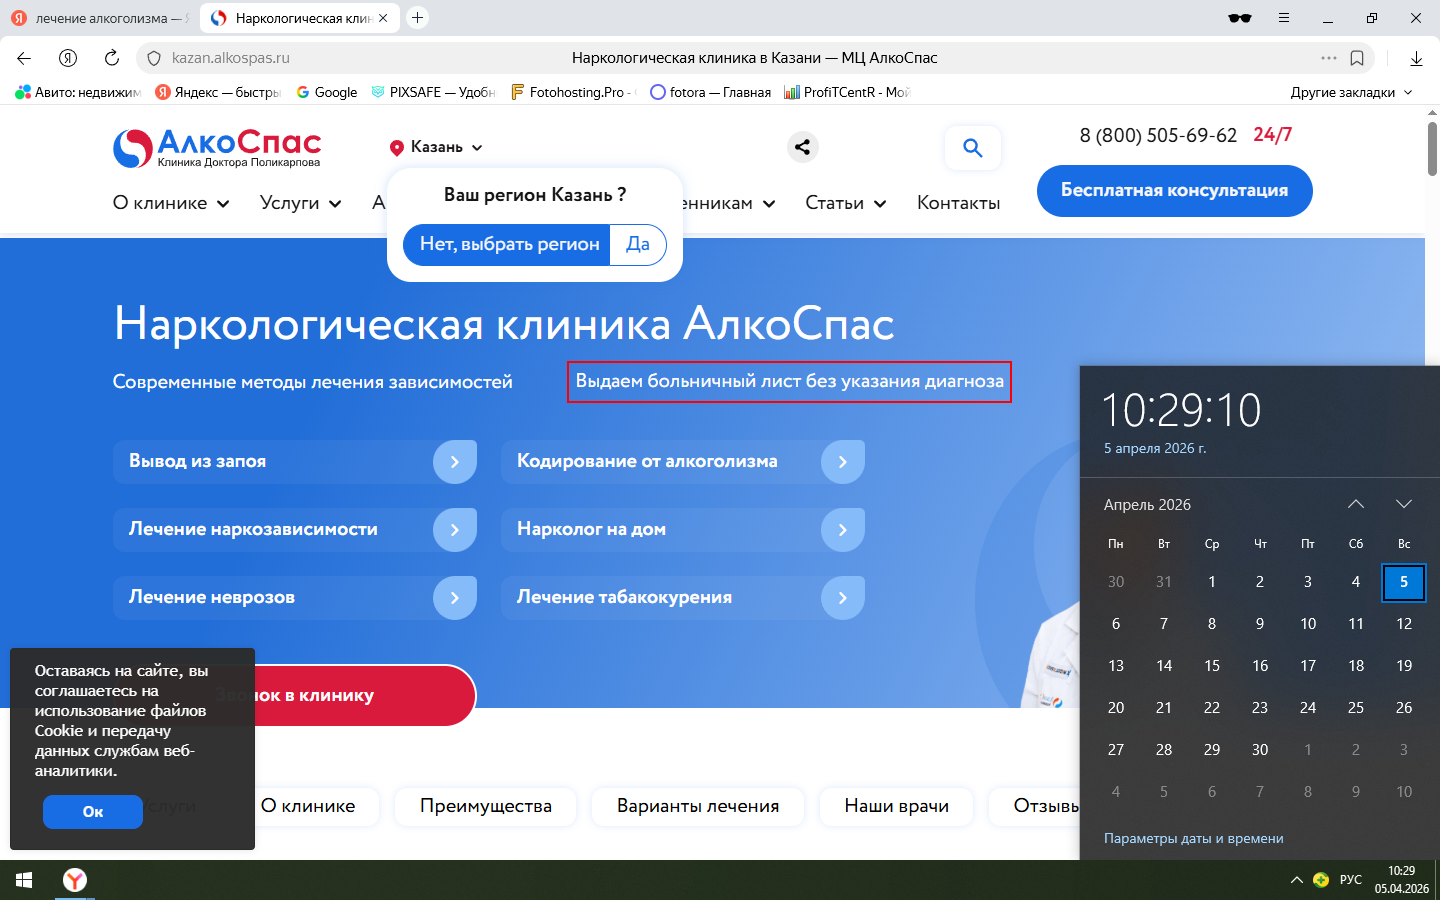Open the fotora — Главная bookmark

point(710,92)
